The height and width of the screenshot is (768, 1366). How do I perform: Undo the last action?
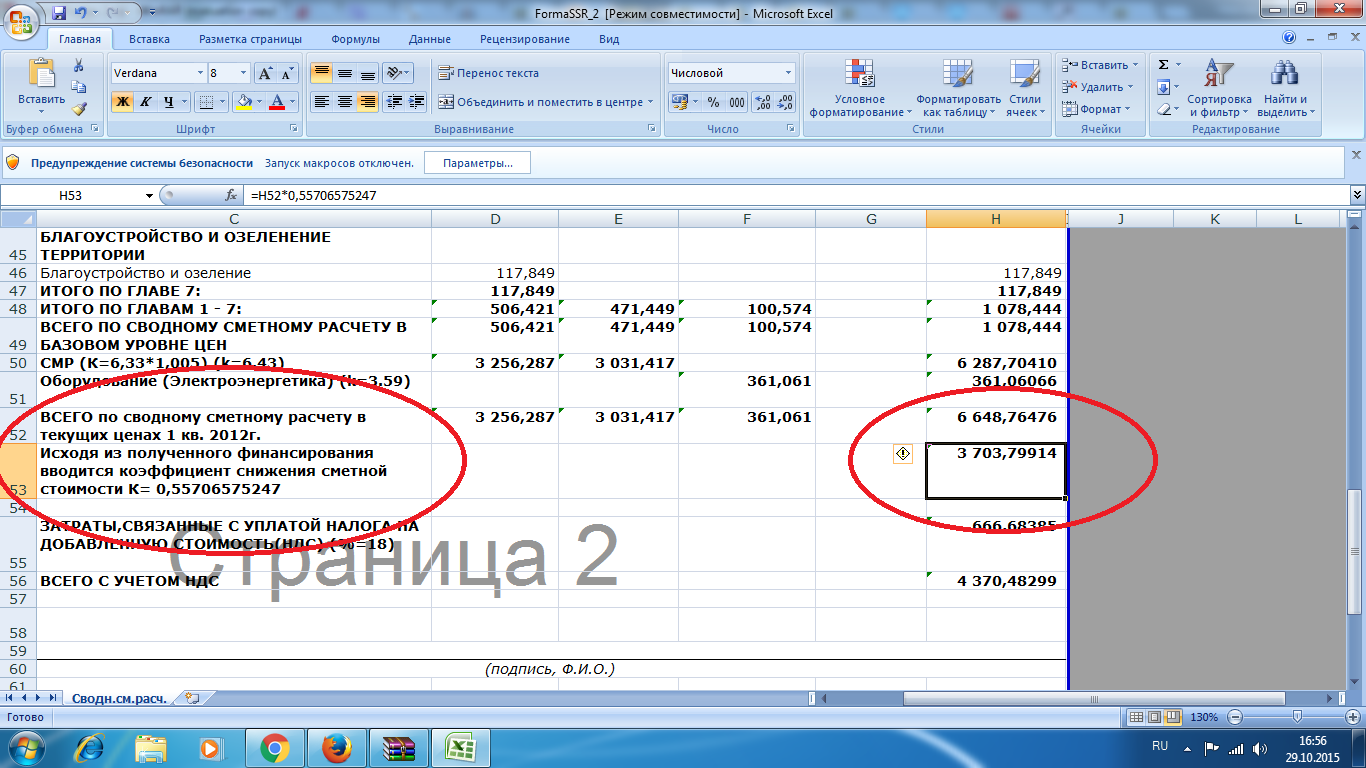click(x=80, y=13)
